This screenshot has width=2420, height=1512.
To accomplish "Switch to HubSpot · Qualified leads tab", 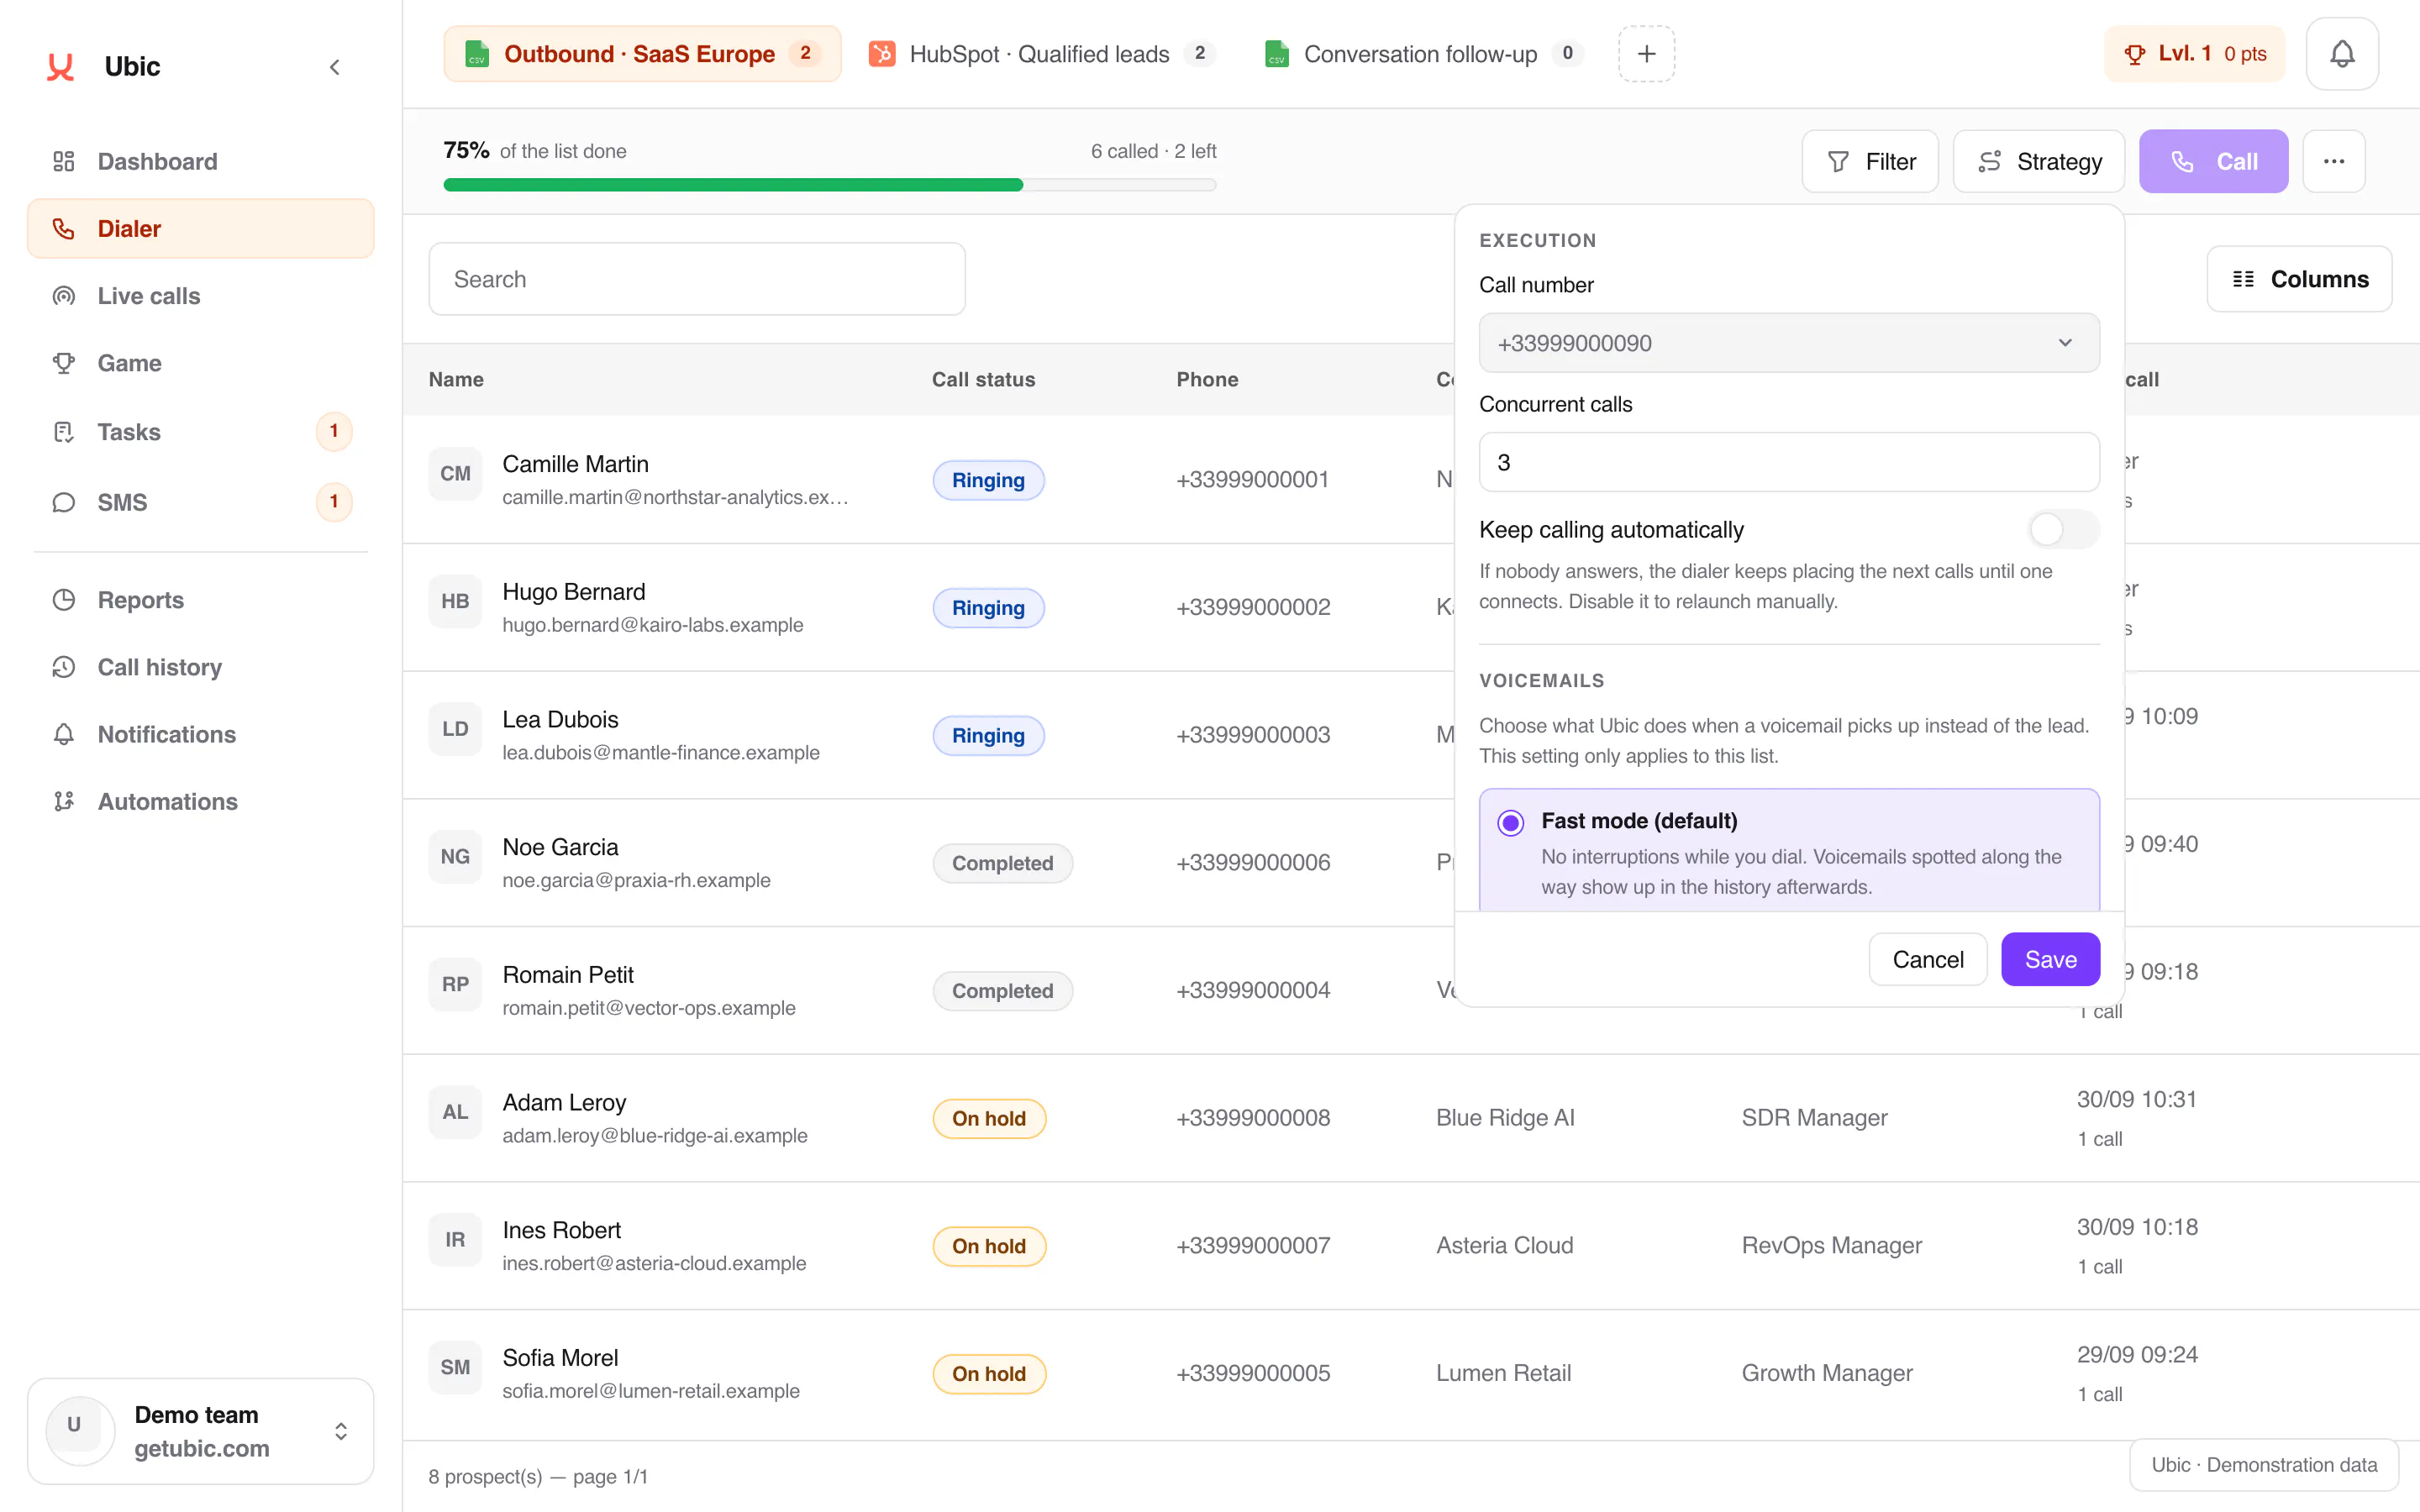I will tap(1042, 54).
